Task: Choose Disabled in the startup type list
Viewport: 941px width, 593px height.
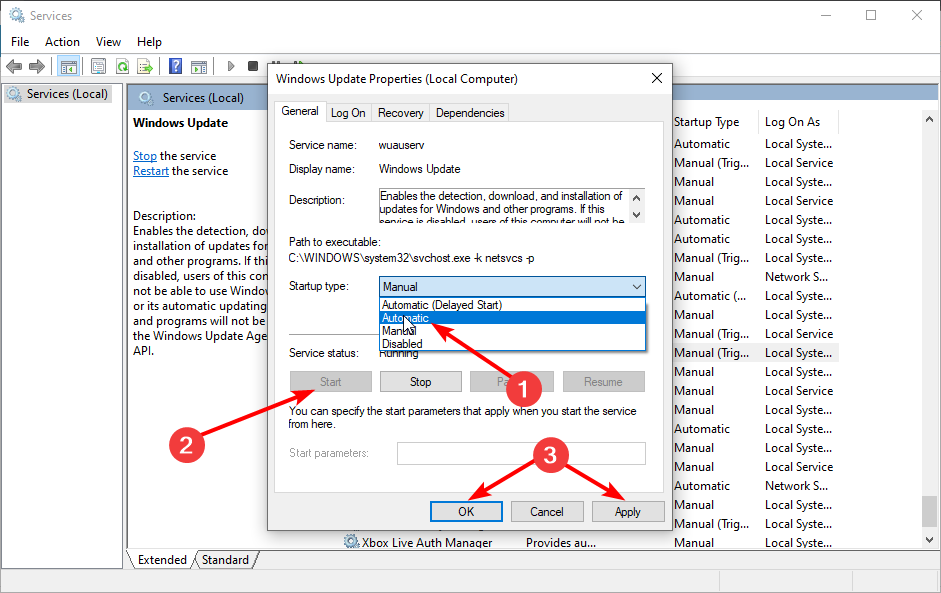Action: pyautogui.click(x=513, y=344)
